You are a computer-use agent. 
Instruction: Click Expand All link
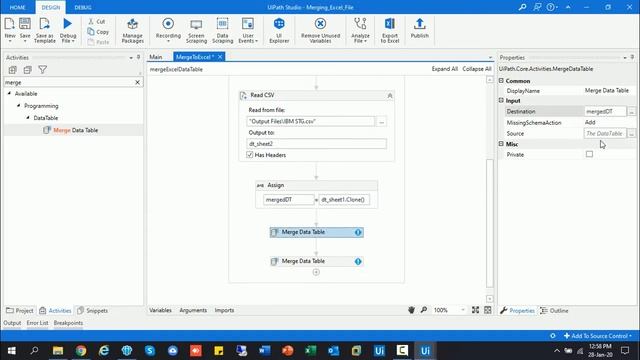[x=444, y=69]
